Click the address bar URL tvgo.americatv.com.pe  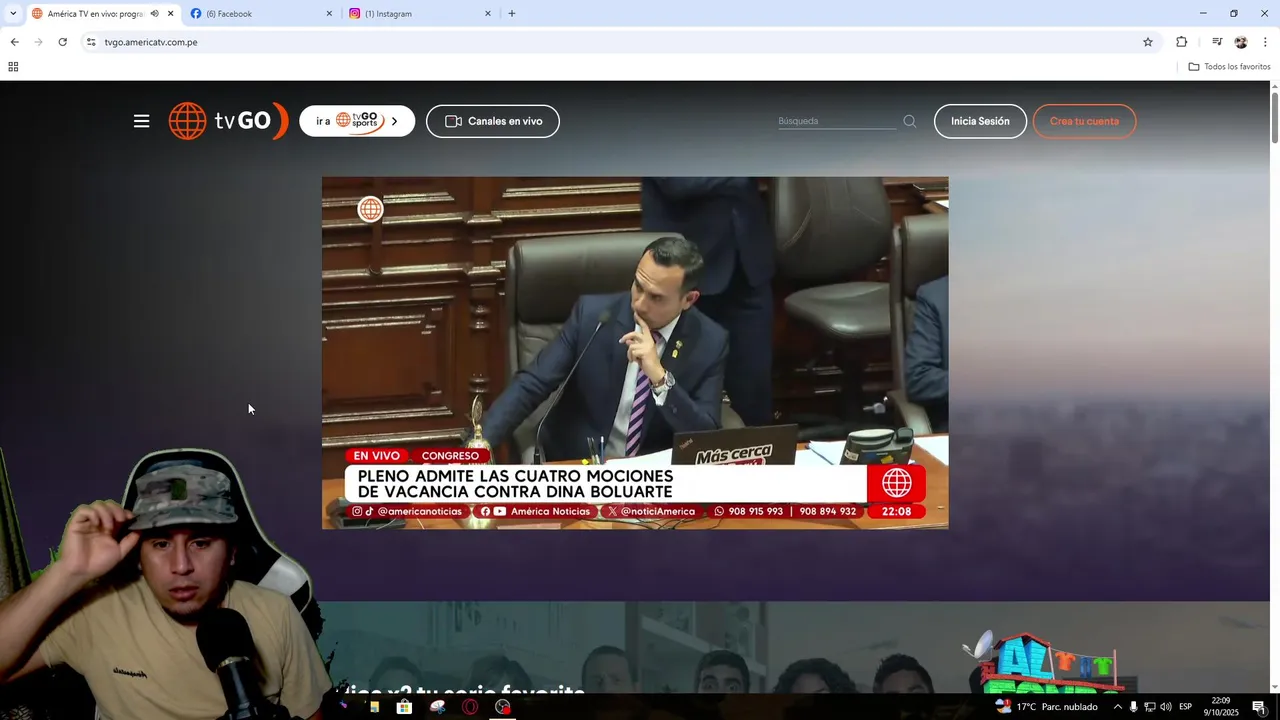[151, 42]
